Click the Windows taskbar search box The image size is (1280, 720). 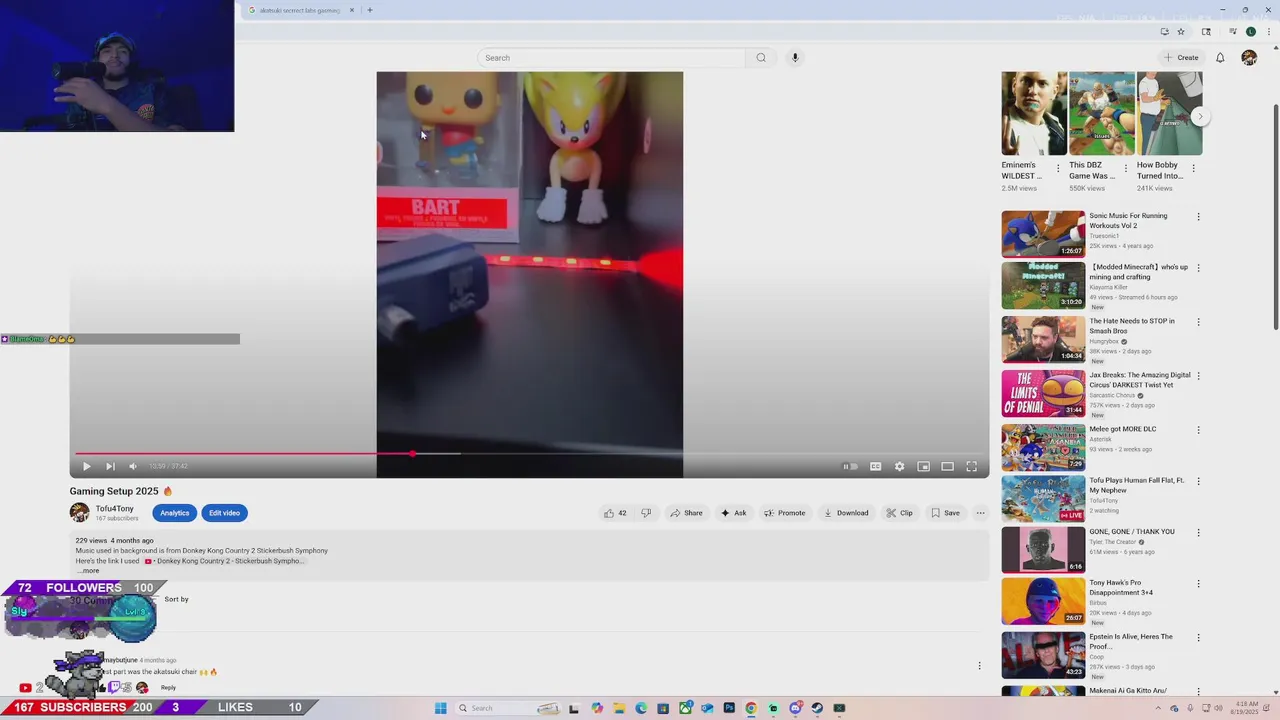(508, 708)
